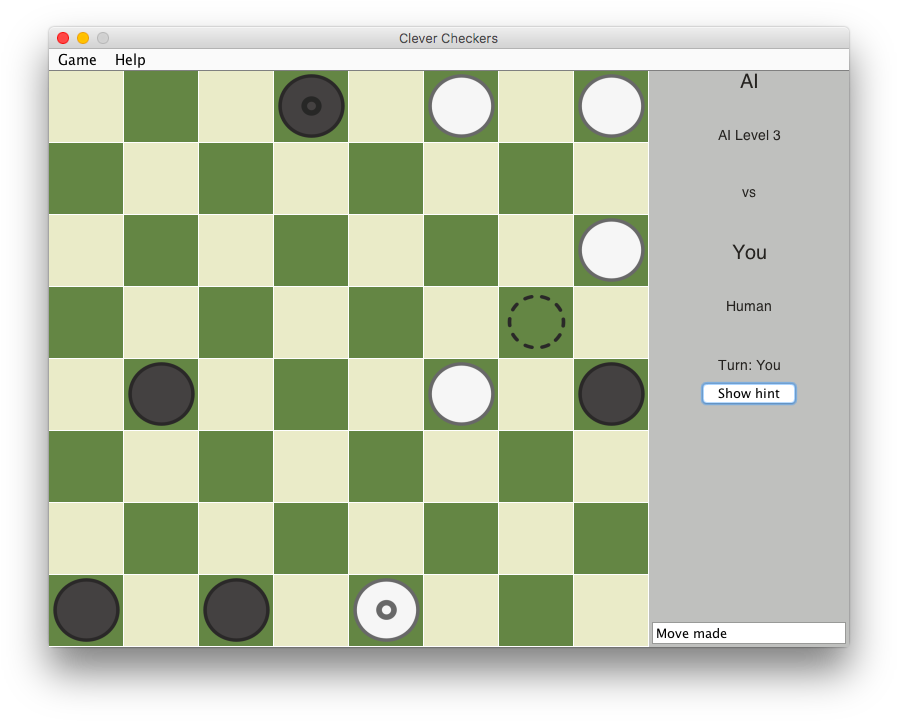Select the bottom-row black piece left of the white king
This screenshot has width=897, height=721.
tap(236, 610)
